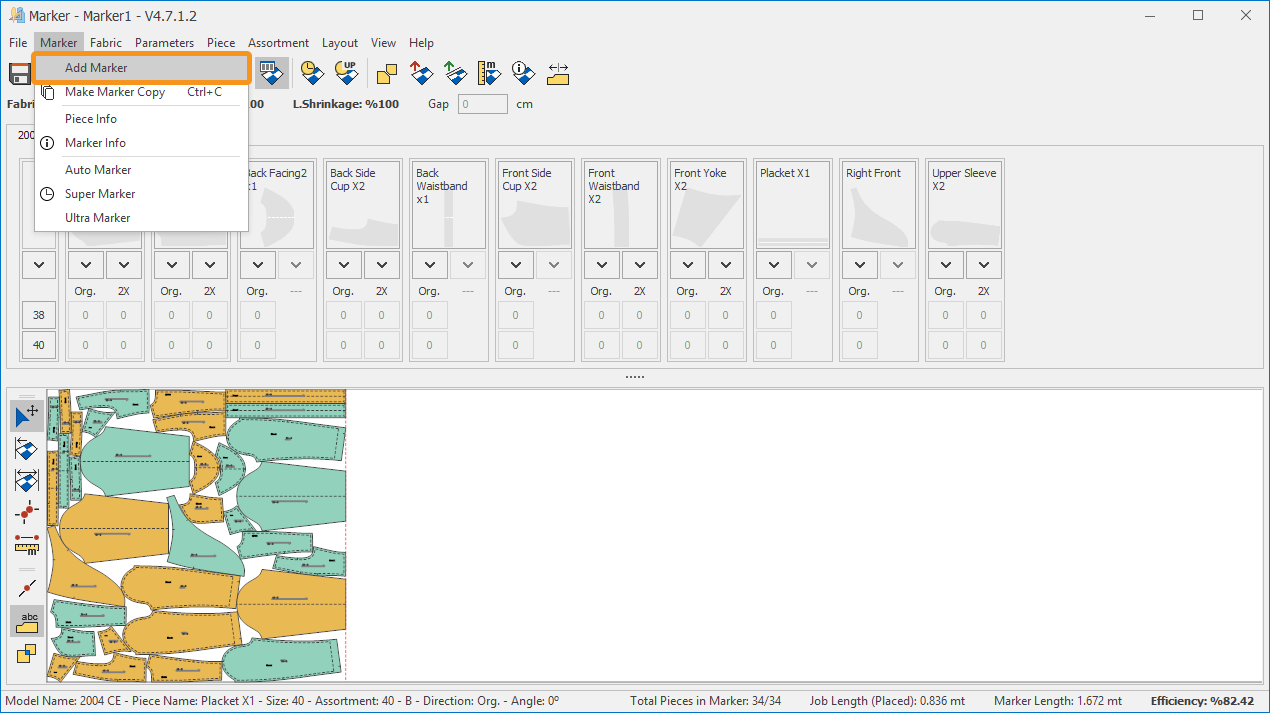The image size is (1270, 713).
Task: Click the clock marker icon in top toolbar
Action: [x=312, y=73]
